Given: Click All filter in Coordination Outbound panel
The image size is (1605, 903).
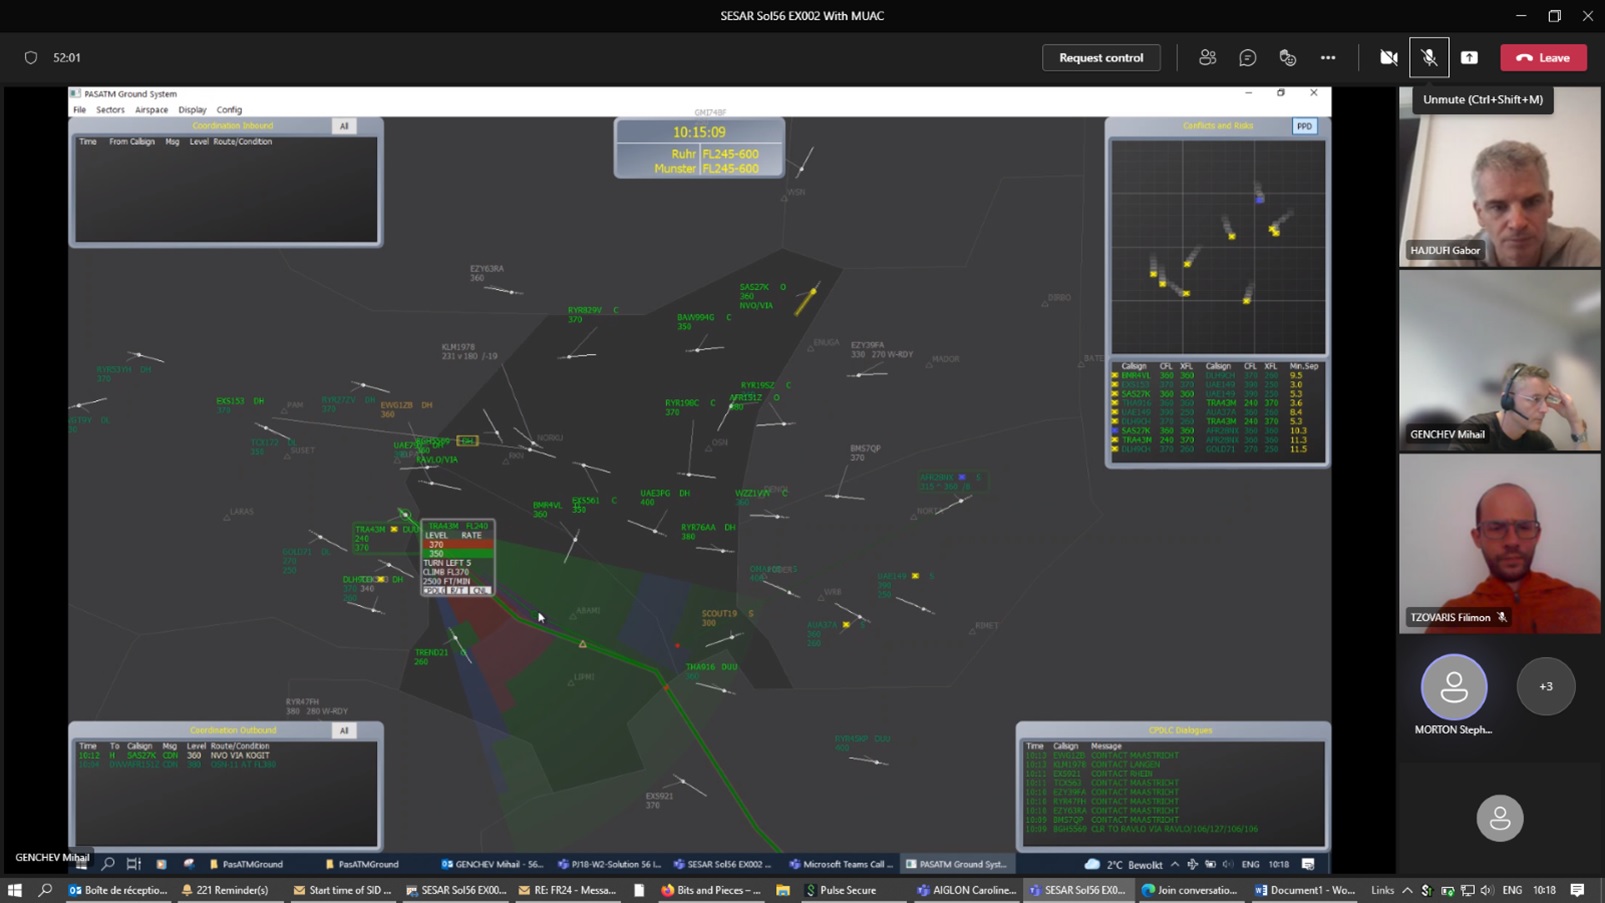Looking at the screenshot, I should (344, 730).
